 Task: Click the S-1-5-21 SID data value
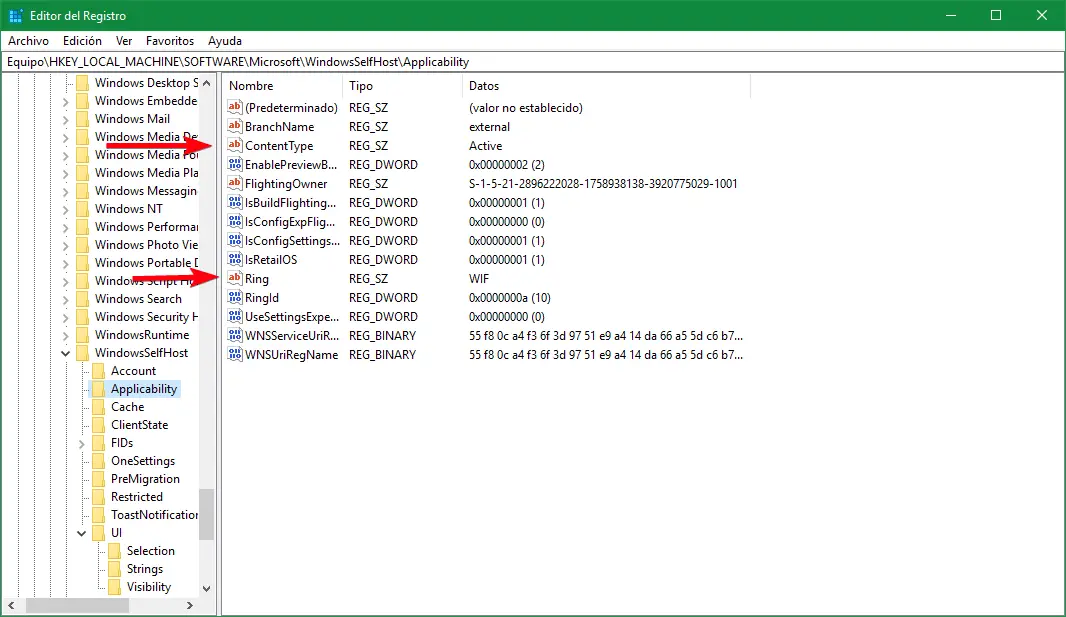[x=603, y=183]
